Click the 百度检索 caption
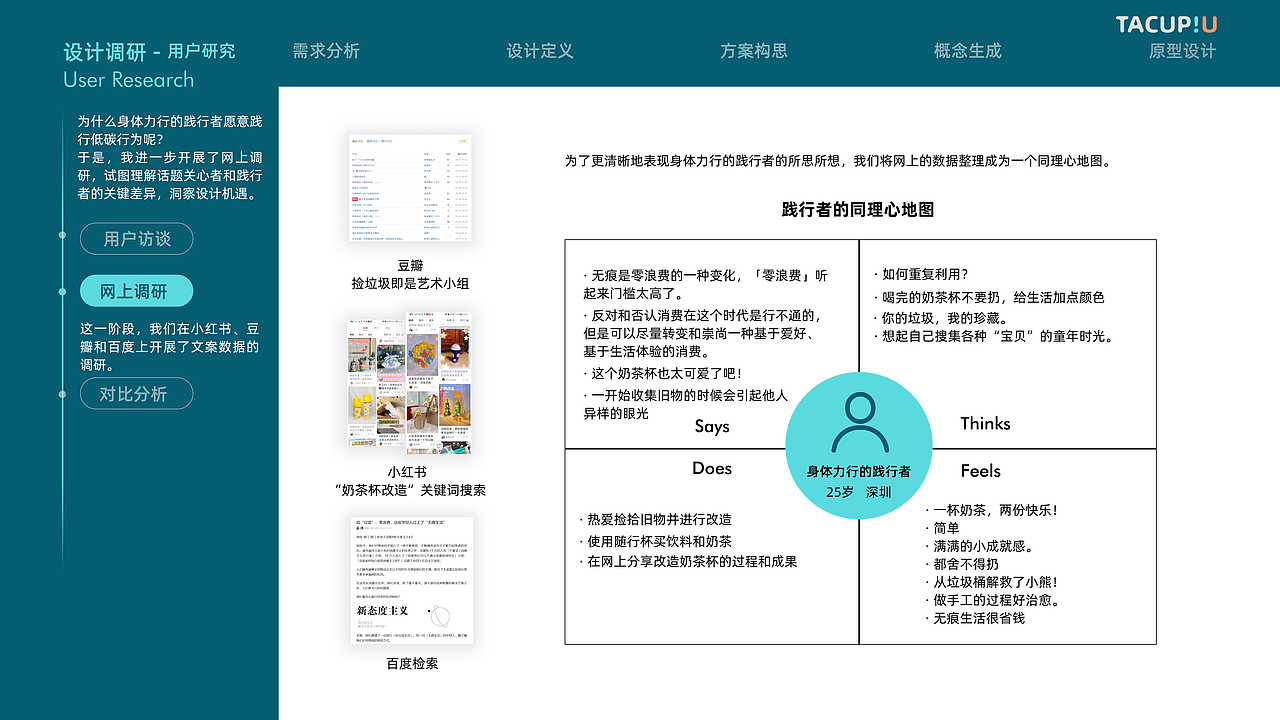1280x720 pixels. 412,663
